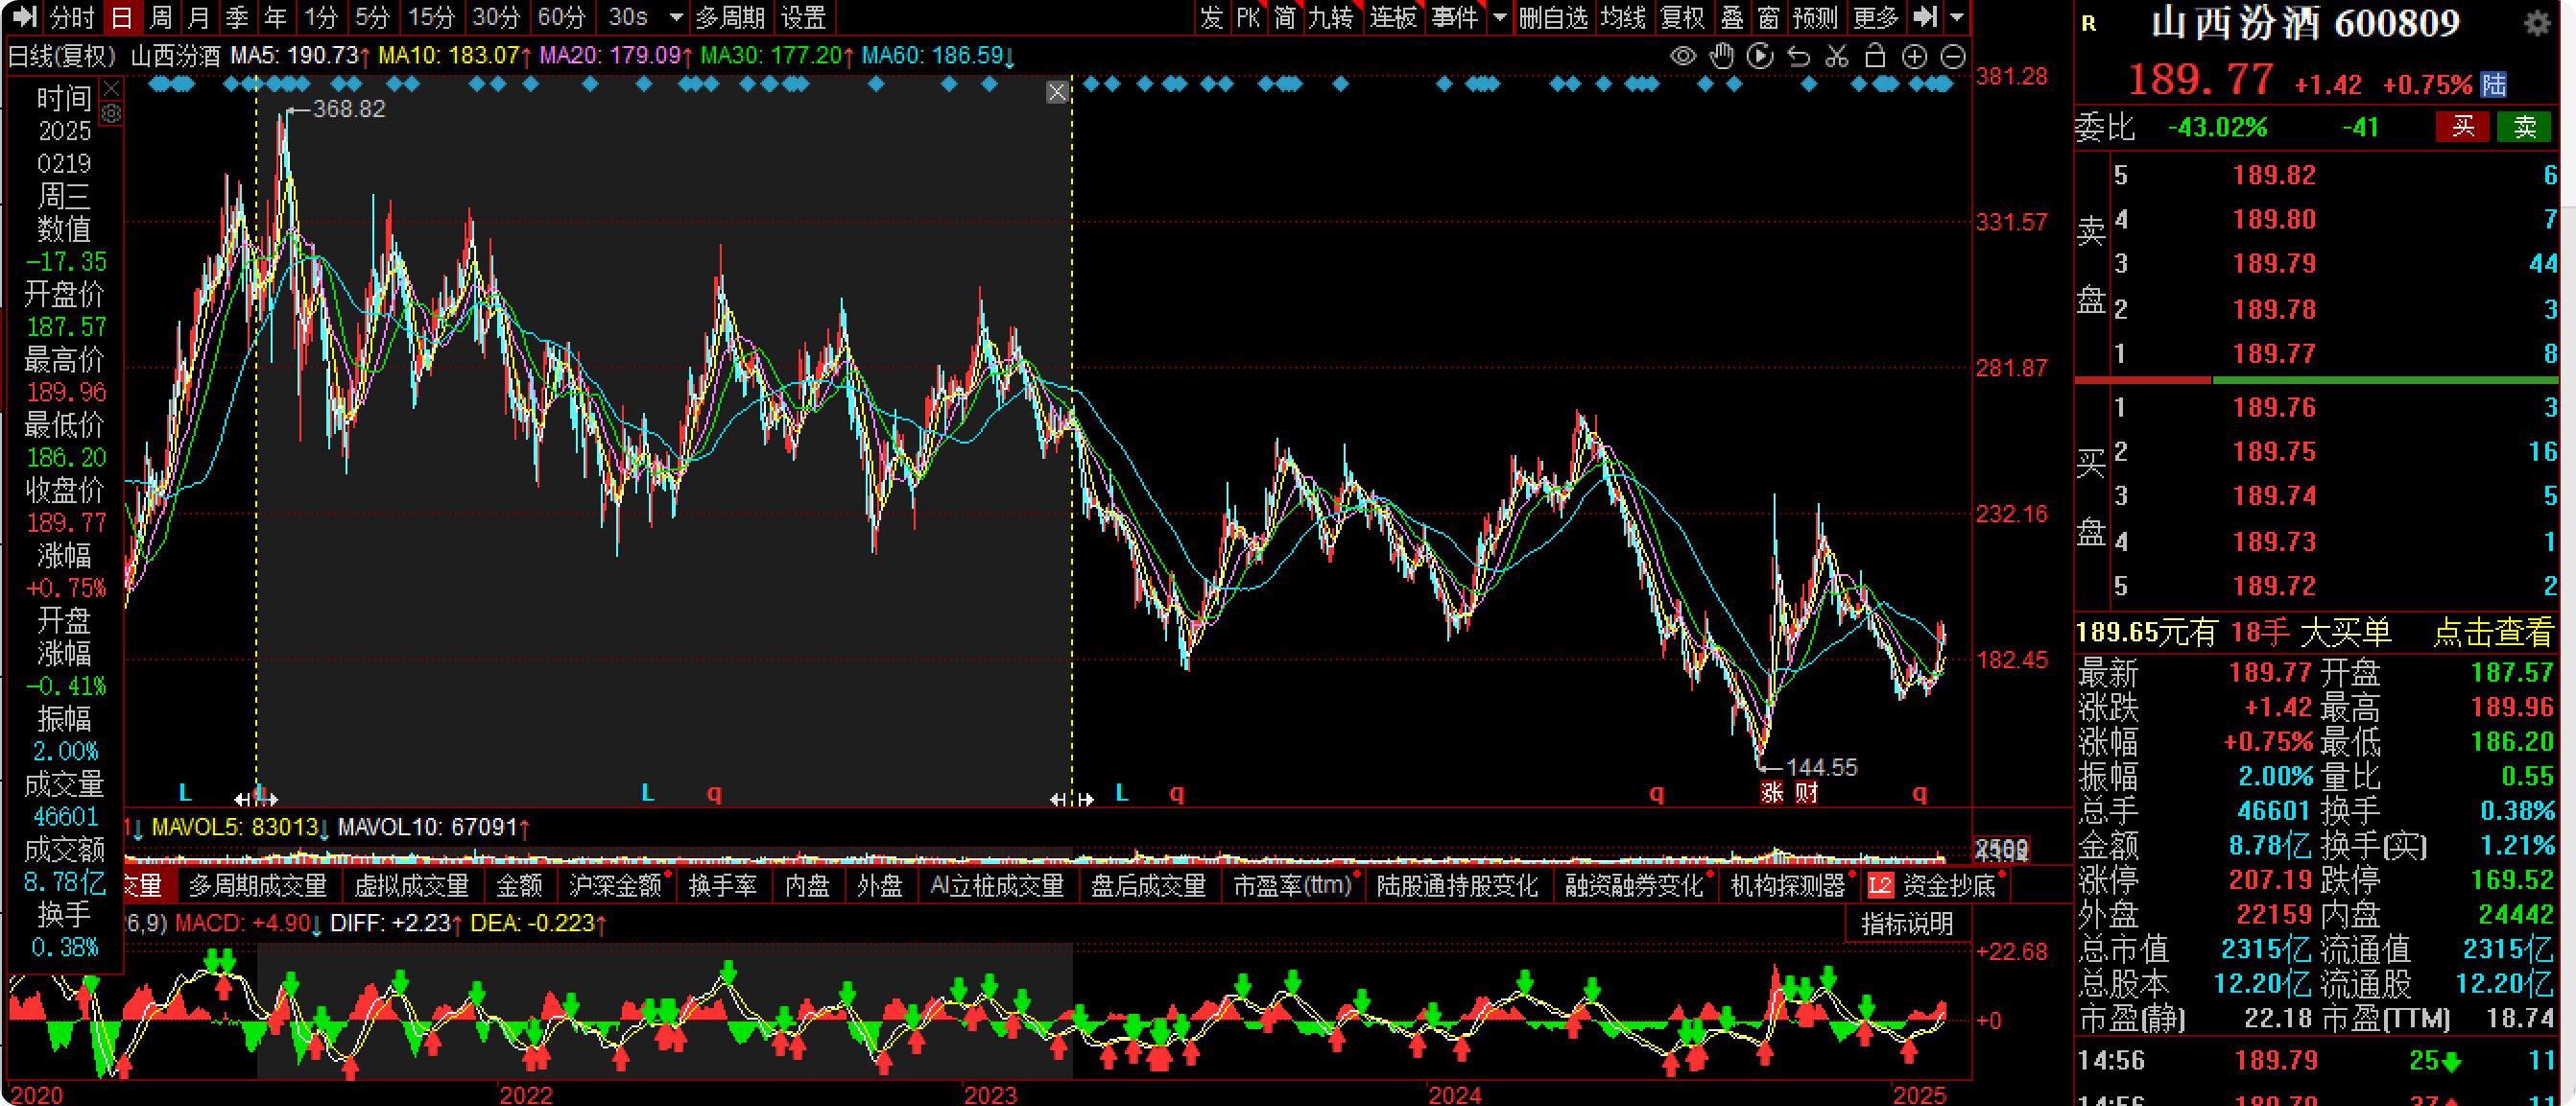This screenshot has width=2576, height=1106.
Task: Open the 多周期 multi-period menu
Action: click(x=730, y=18)
